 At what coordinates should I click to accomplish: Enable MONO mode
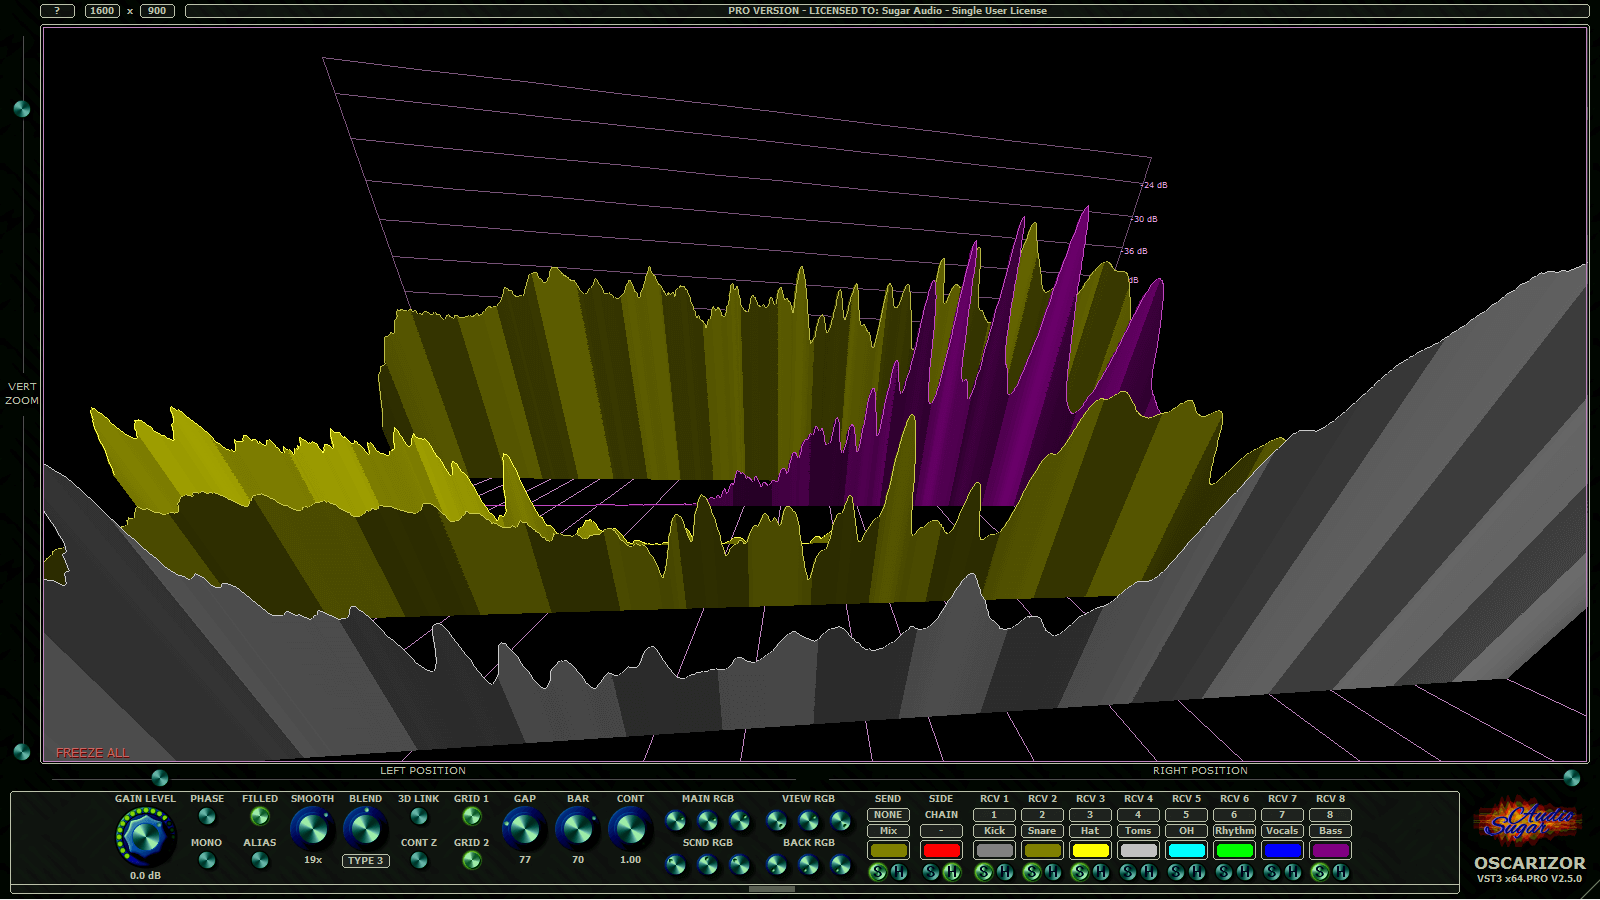pos(208,858)
